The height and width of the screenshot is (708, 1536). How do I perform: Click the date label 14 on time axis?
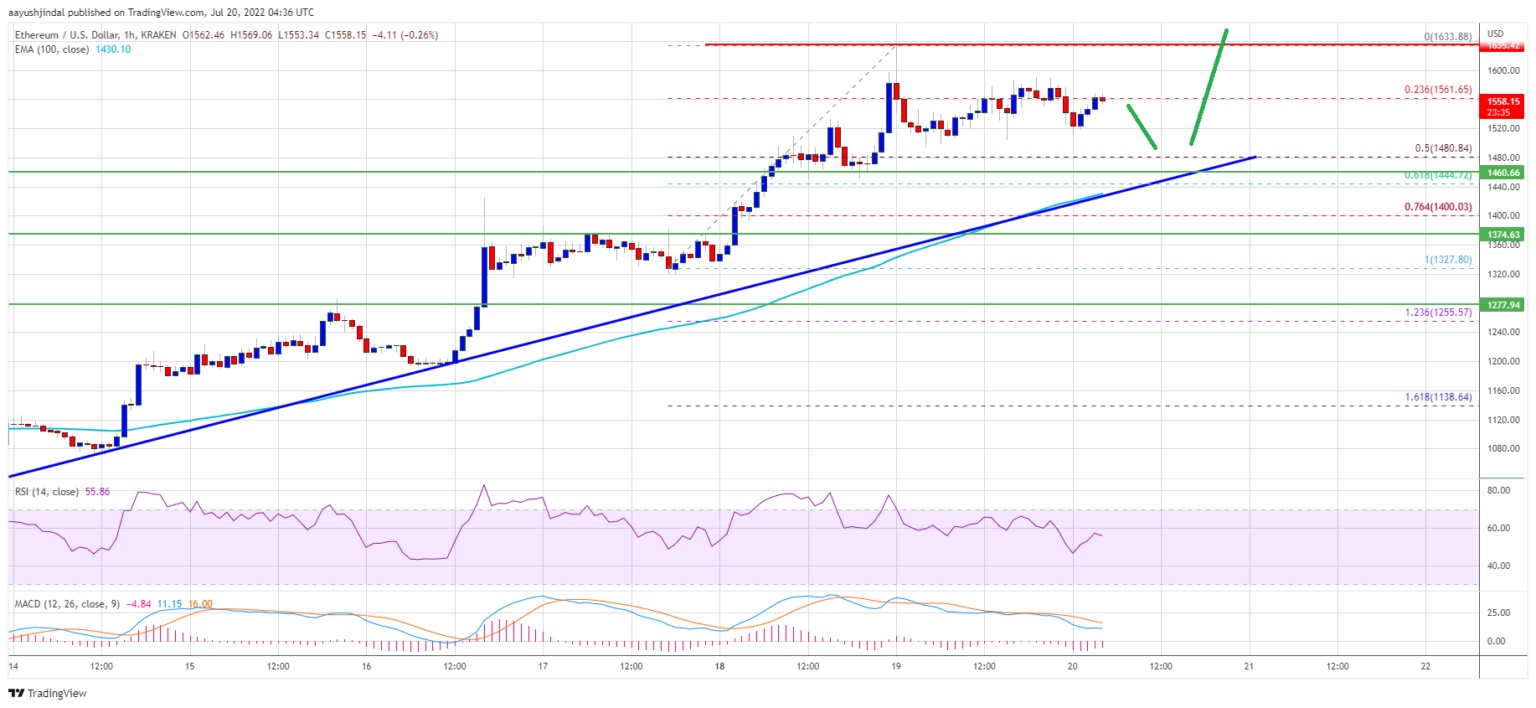[x=13, y=665]
